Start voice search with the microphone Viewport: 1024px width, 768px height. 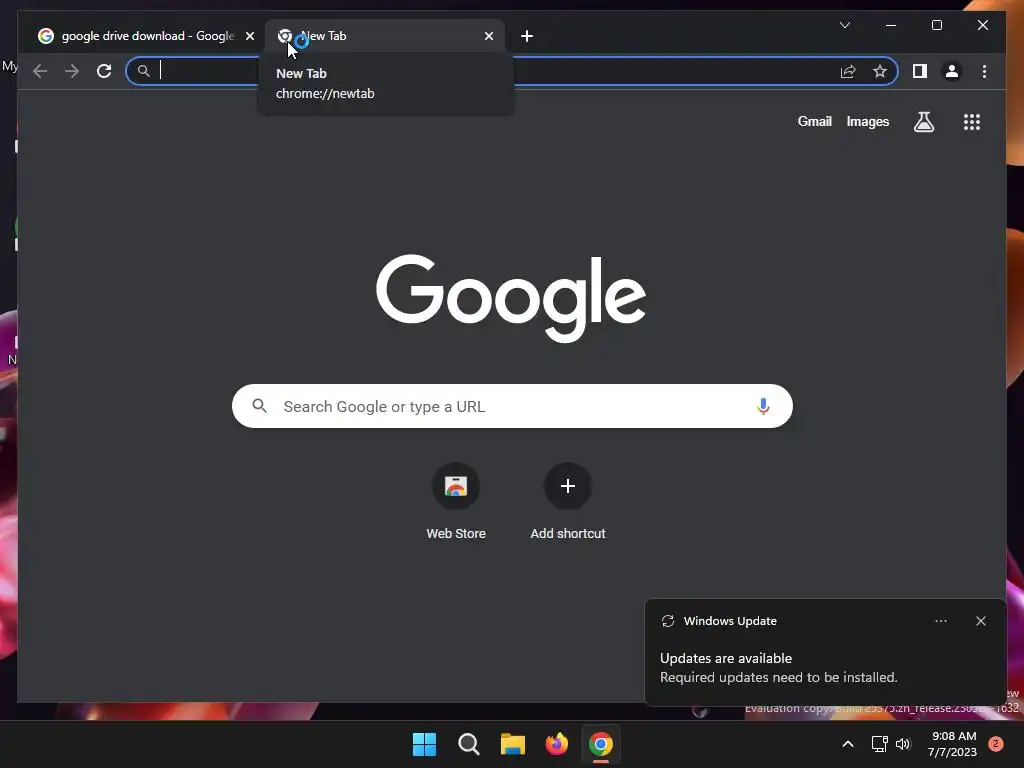(763, 406)
